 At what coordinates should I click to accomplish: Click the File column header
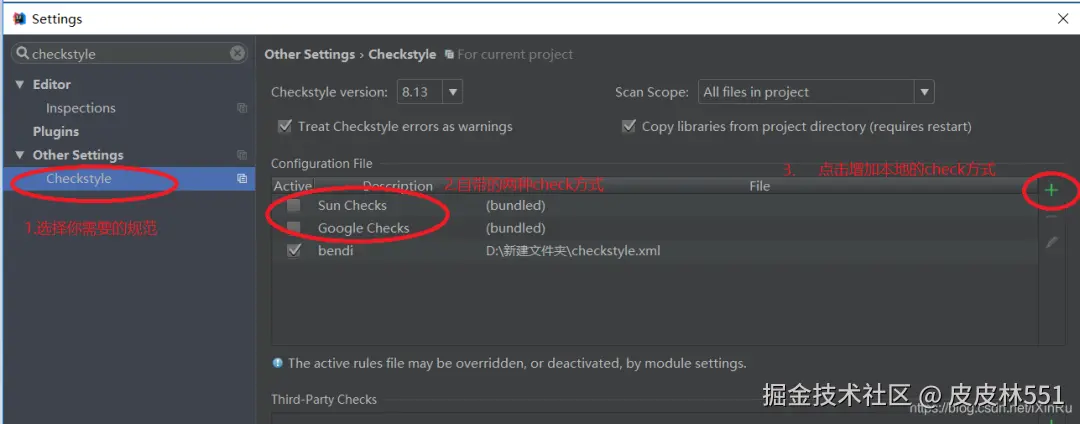760,186
